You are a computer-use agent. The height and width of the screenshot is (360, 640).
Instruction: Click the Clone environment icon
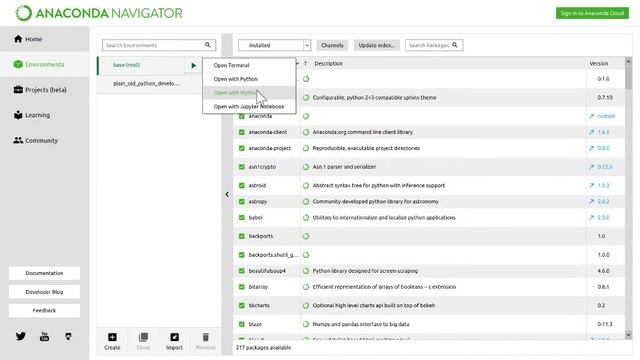[x=143, y=337]
